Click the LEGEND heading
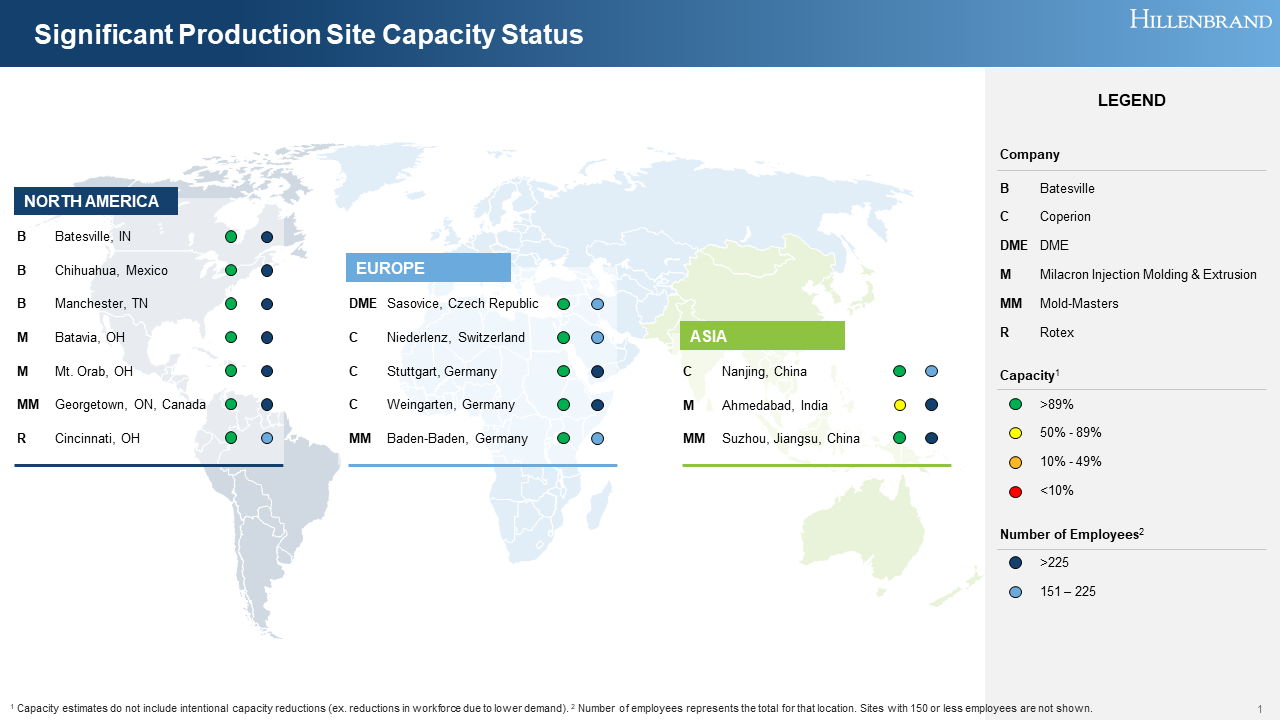The image size is (1280, 720). (1132, 100)
